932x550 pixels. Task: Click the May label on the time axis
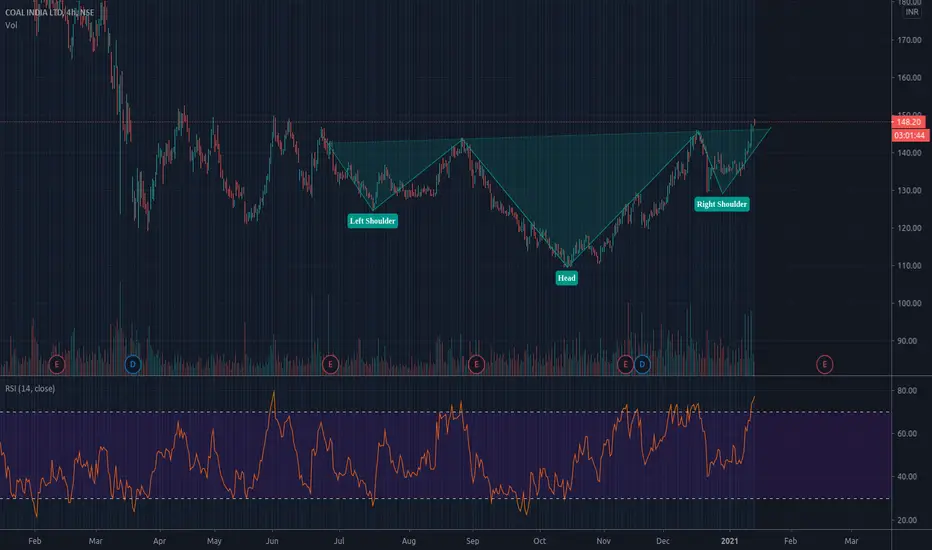pos(214,541)
